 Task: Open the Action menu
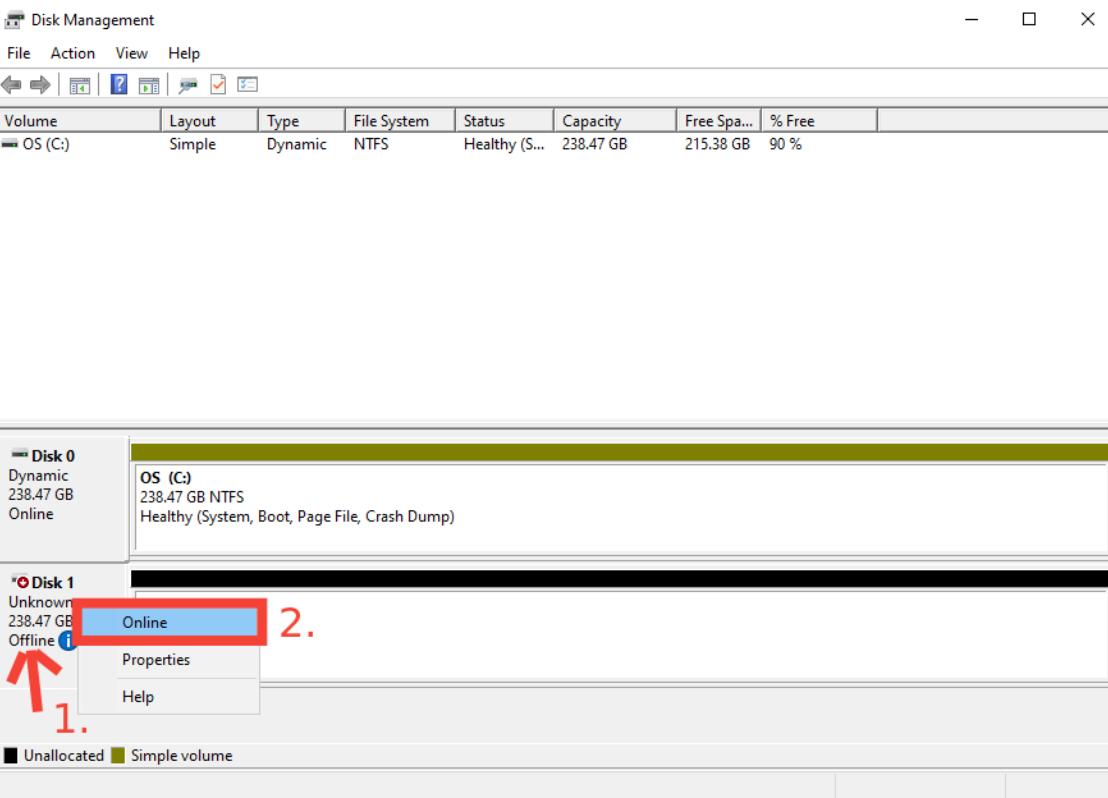(73, 53)
